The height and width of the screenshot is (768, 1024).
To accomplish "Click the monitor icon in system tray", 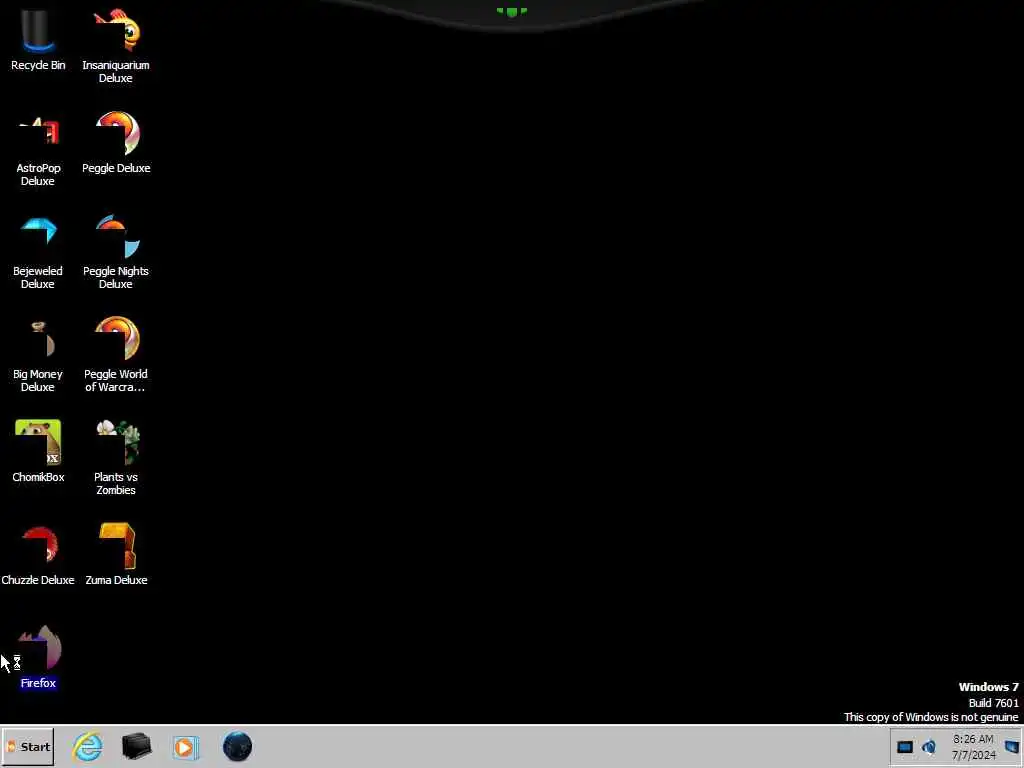I will (904, 747).
